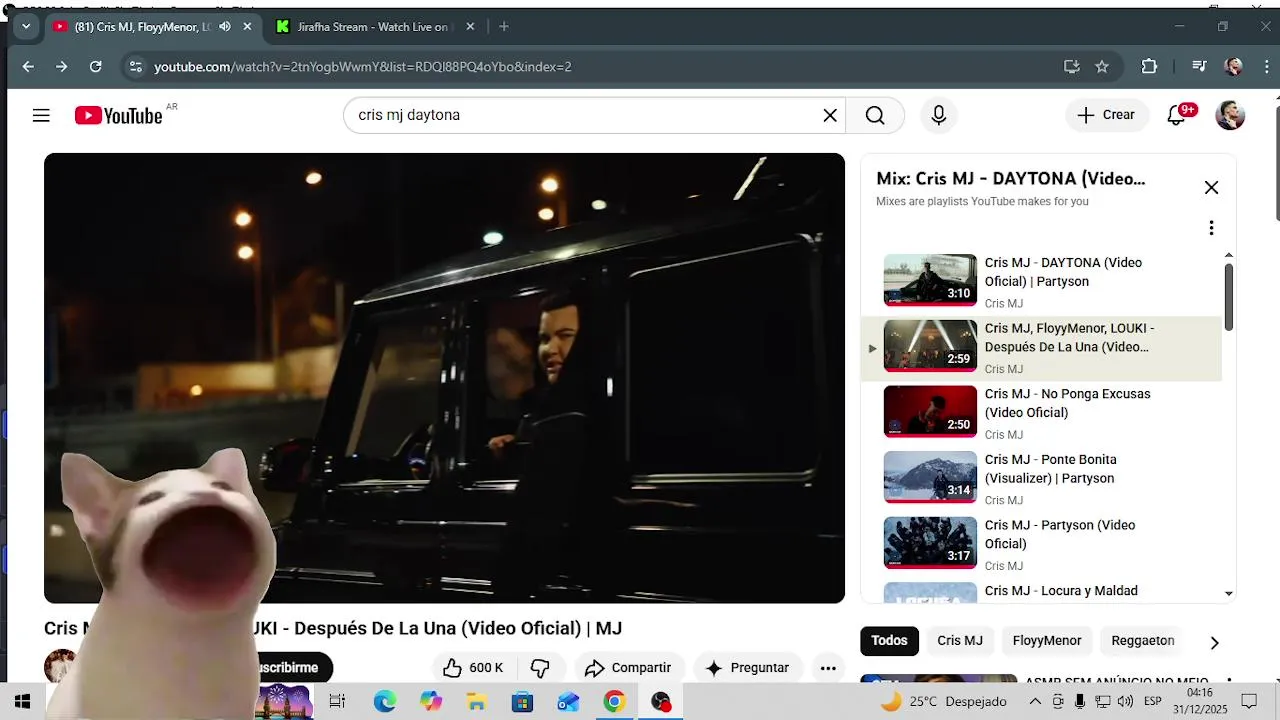This screenshot has width=1280, height=720.
Task: Reload the YouTube page
Action: pos(96,67)
